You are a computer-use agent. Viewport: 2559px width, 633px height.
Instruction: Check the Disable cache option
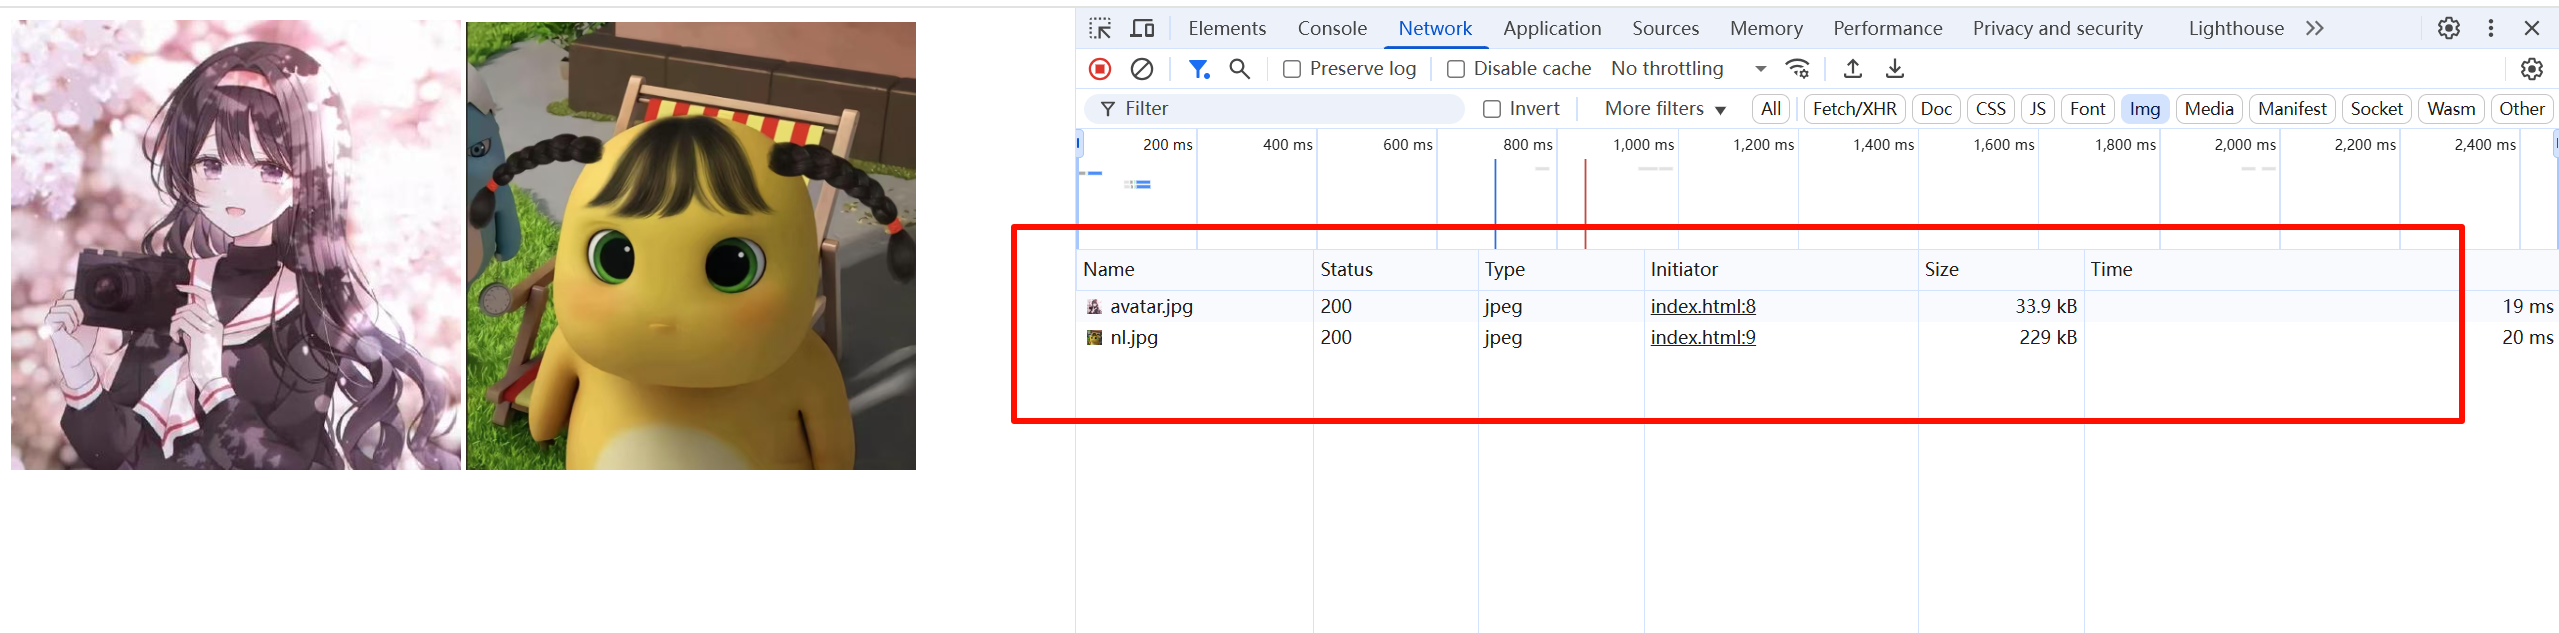pos(1456,69)
